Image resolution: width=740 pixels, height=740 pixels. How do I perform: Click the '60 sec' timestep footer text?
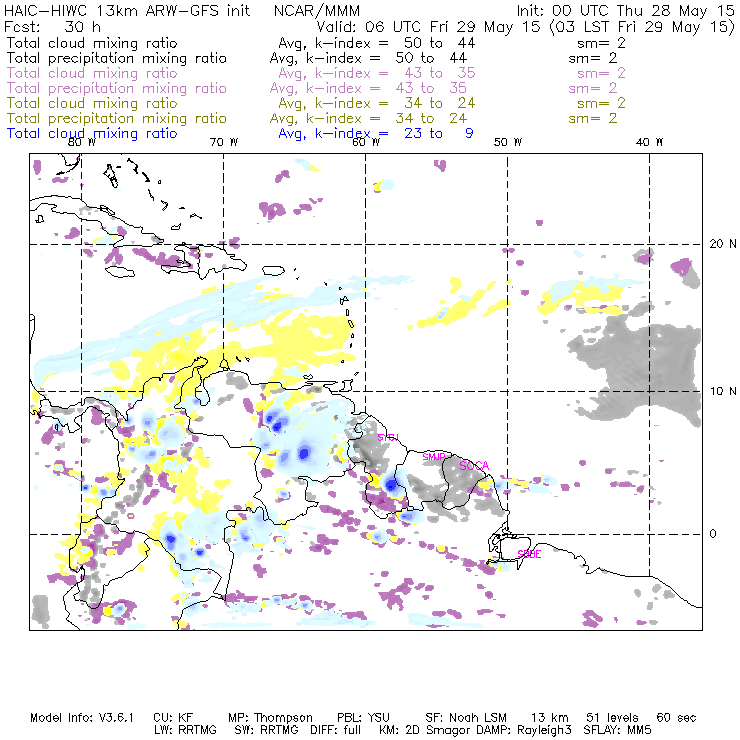[x=676, y=718]
